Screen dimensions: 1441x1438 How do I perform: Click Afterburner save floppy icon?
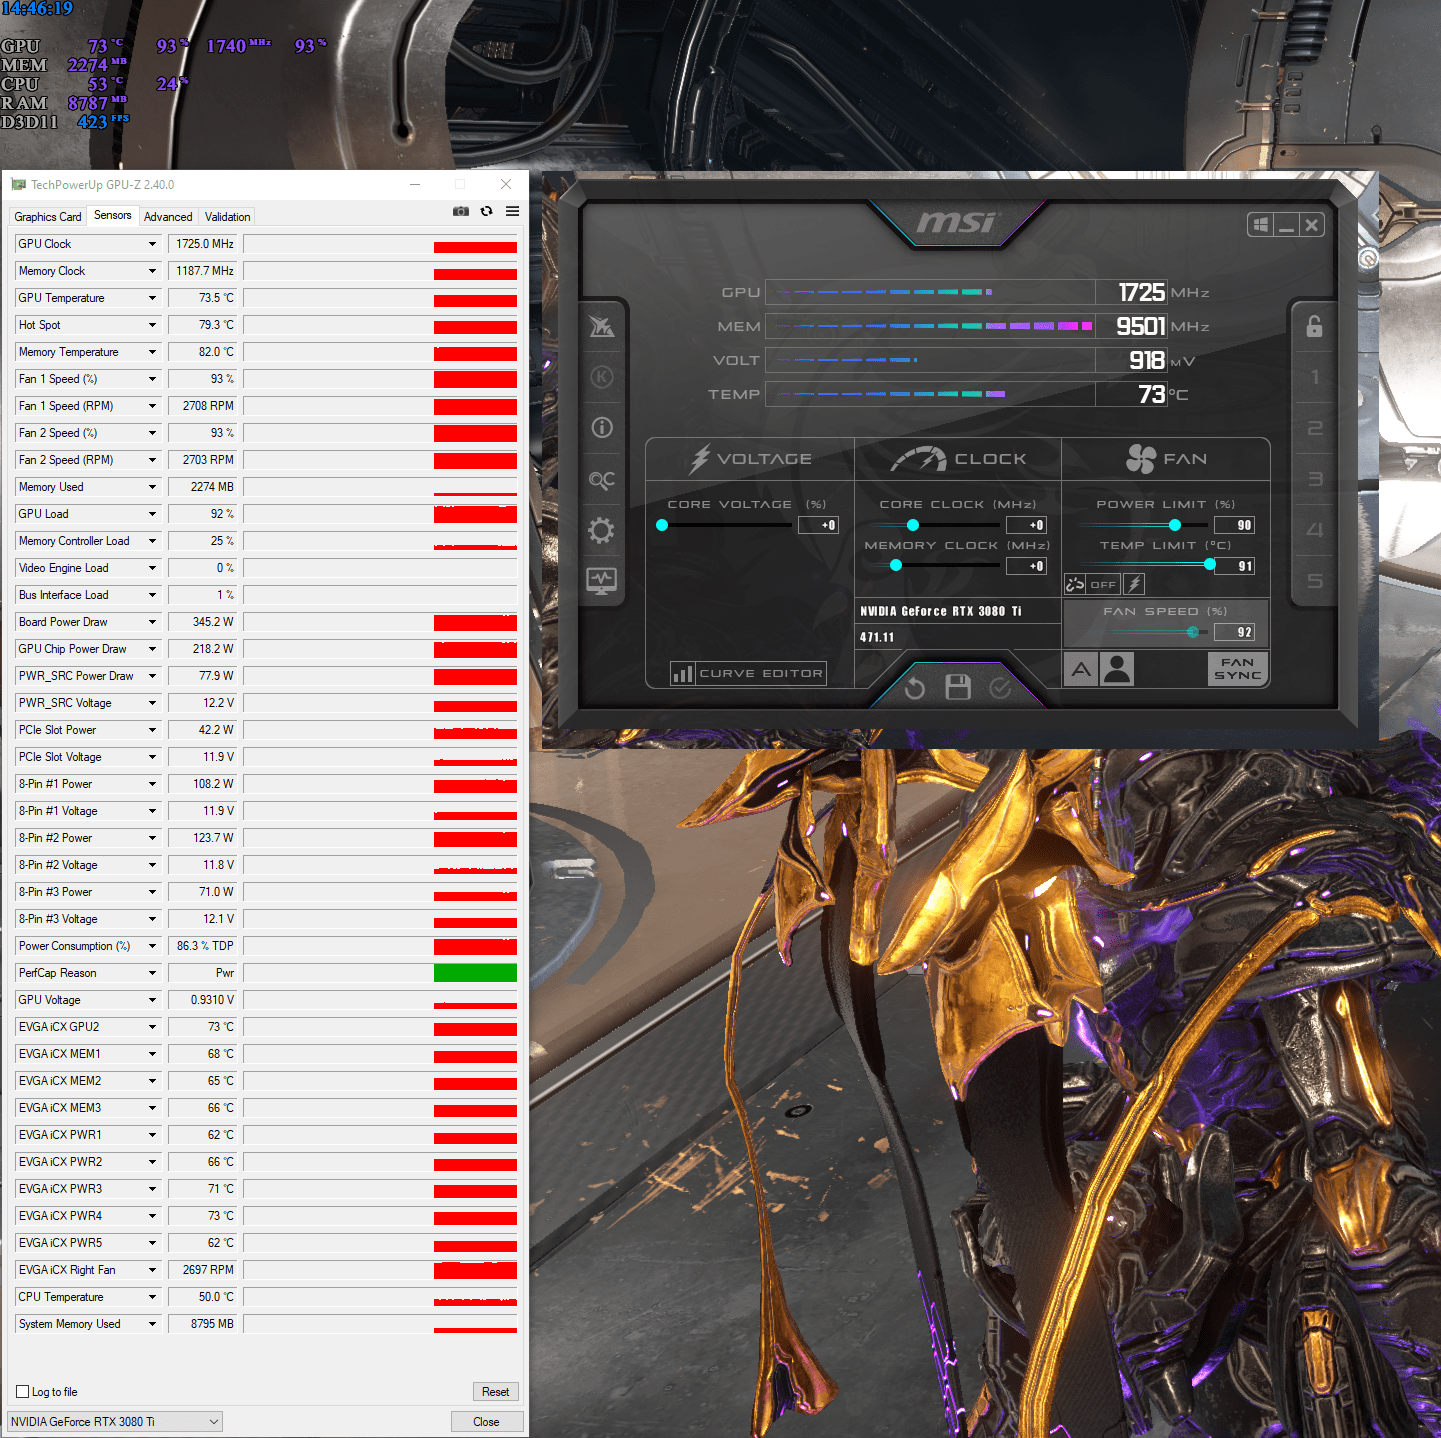coord(958,688)
